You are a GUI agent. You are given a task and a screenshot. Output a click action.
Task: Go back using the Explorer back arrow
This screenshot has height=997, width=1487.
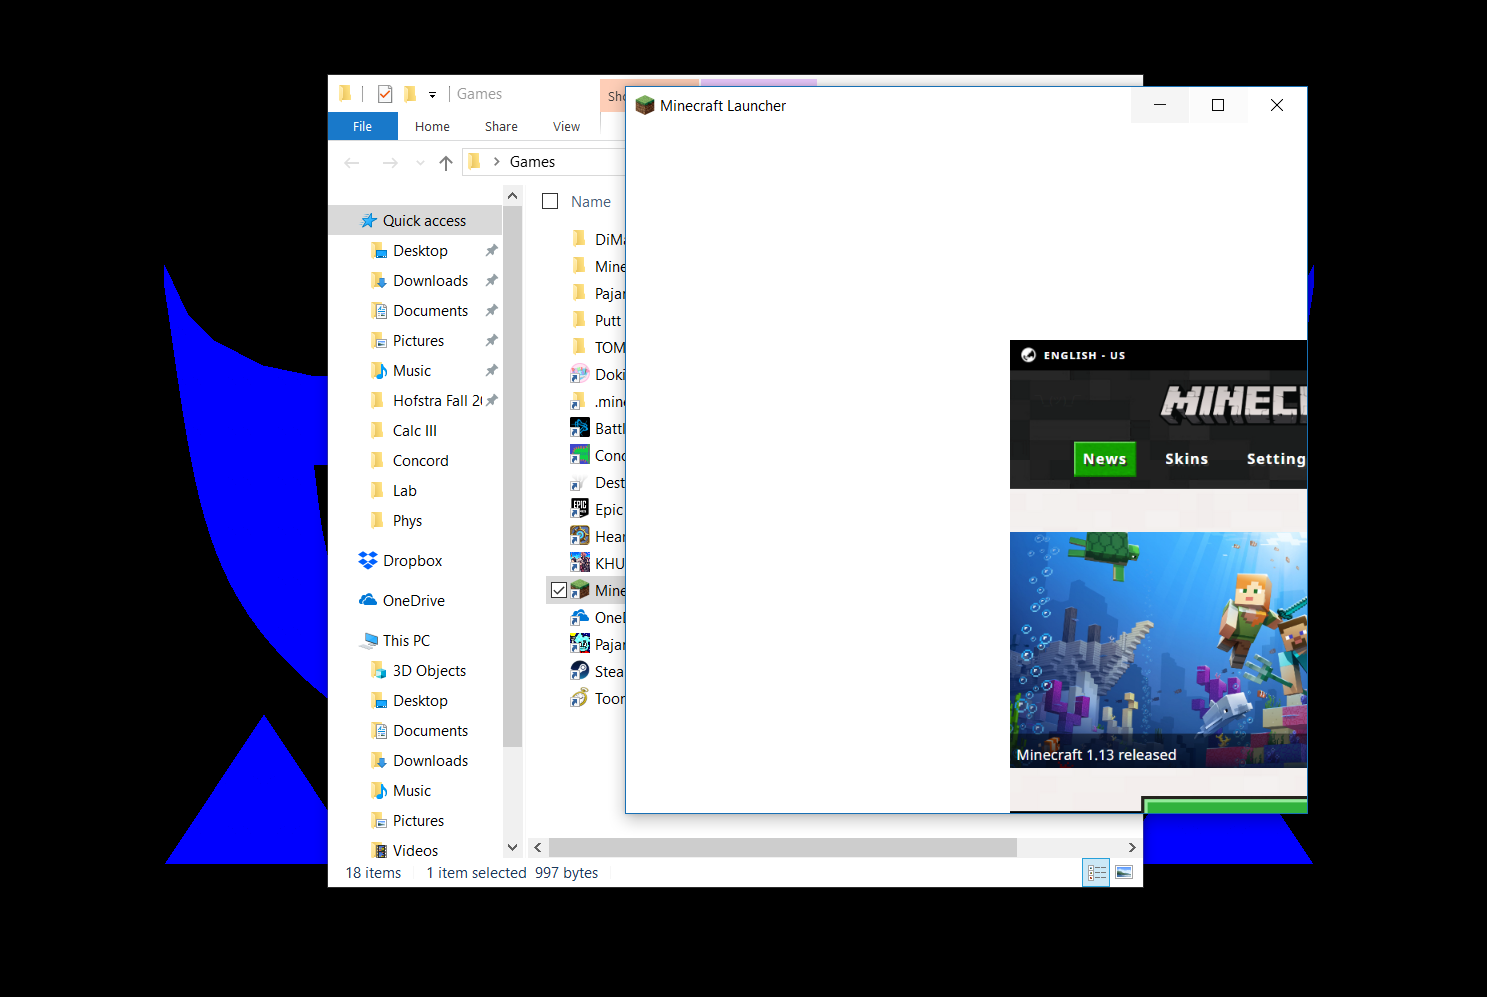352,162
